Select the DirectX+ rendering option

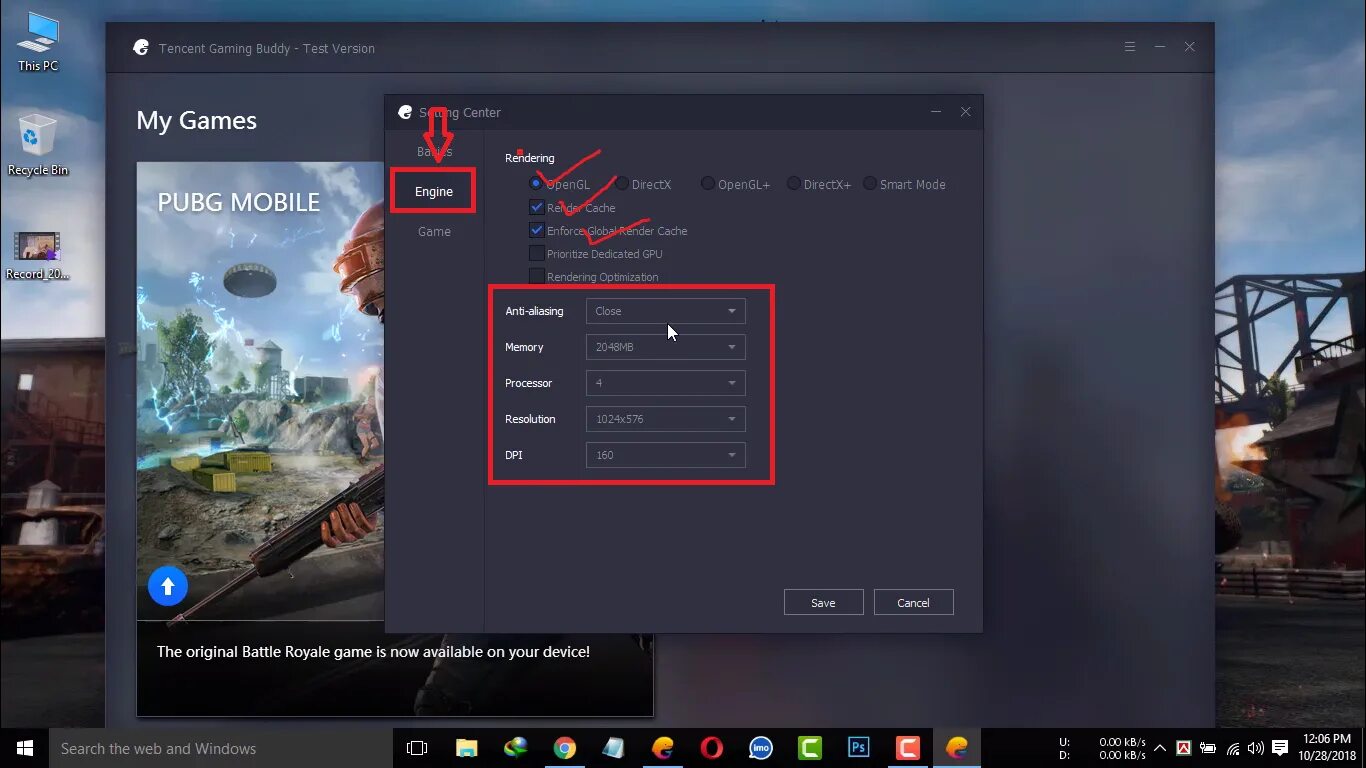tap(794, 184)
